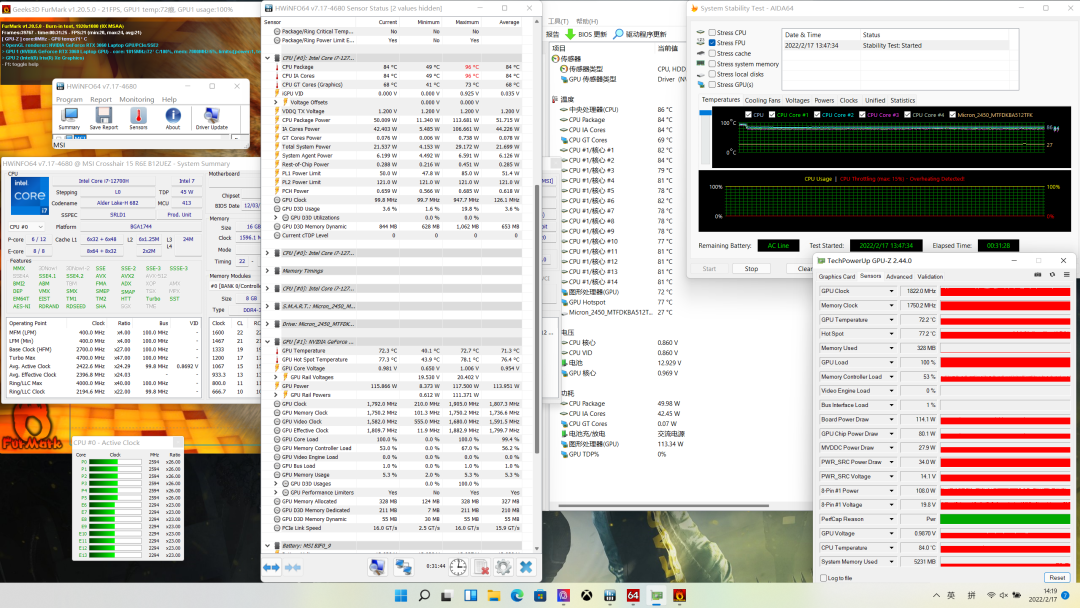Switch to the Voltages tab in AIDA64

pyautogui.click(x=798, y=101)
